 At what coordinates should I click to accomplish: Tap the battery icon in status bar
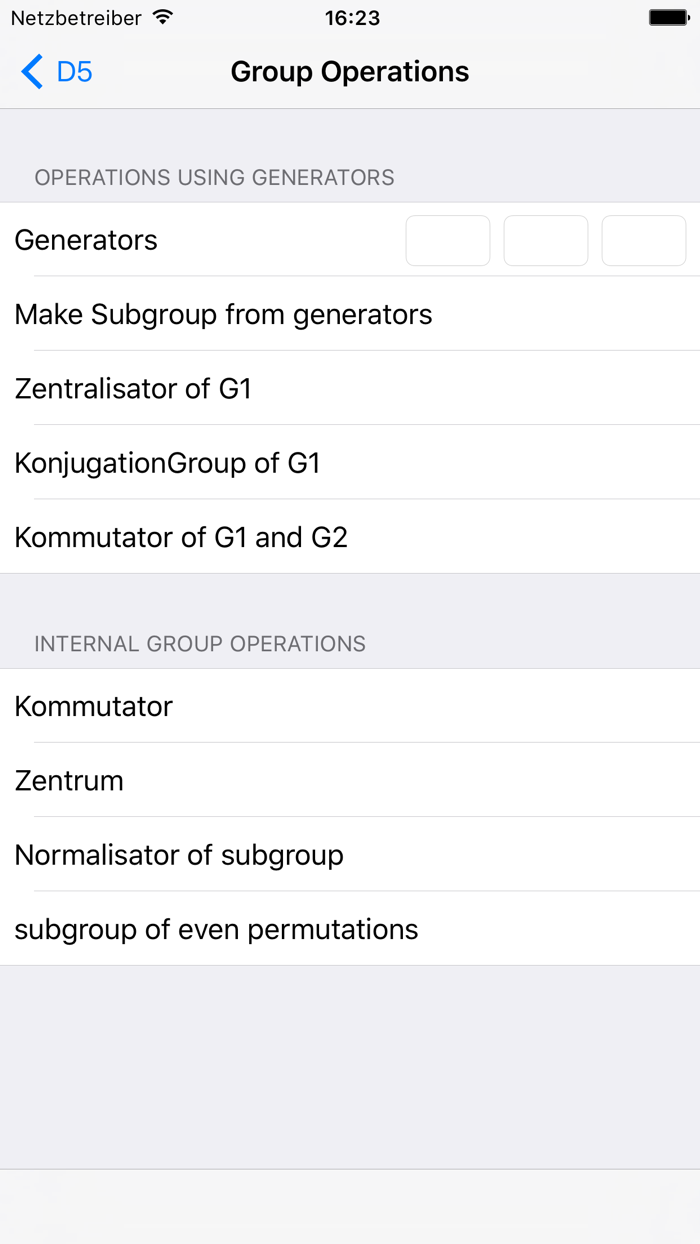pos(669,17)
